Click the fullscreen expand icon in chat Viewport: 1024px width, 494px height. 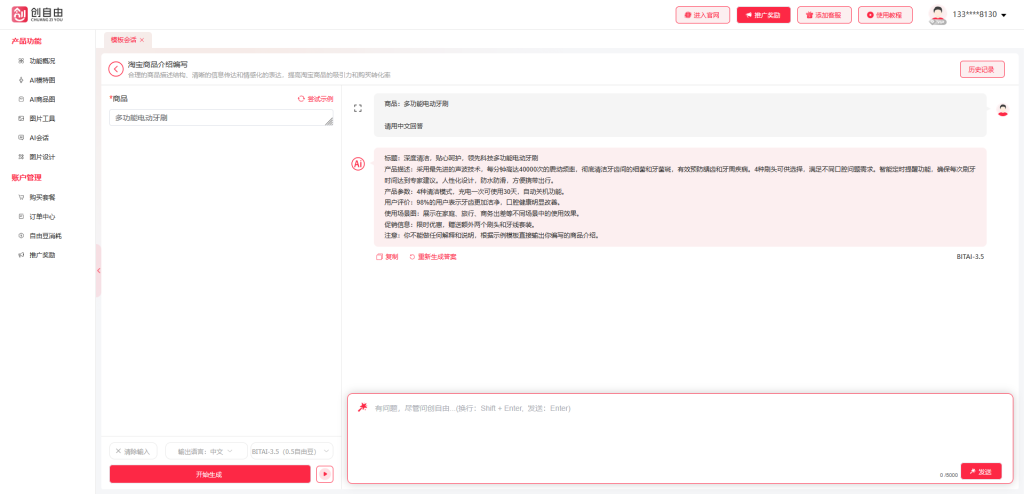click(358, 108)
